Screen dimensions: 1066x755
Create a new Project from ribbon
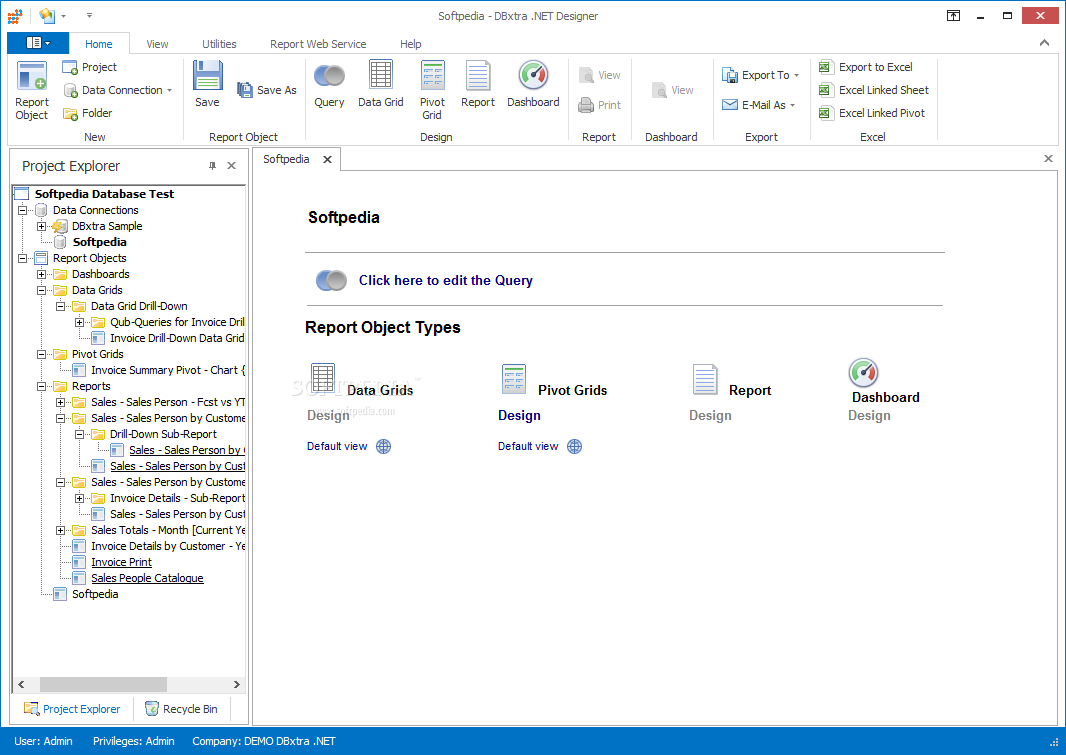90,67
